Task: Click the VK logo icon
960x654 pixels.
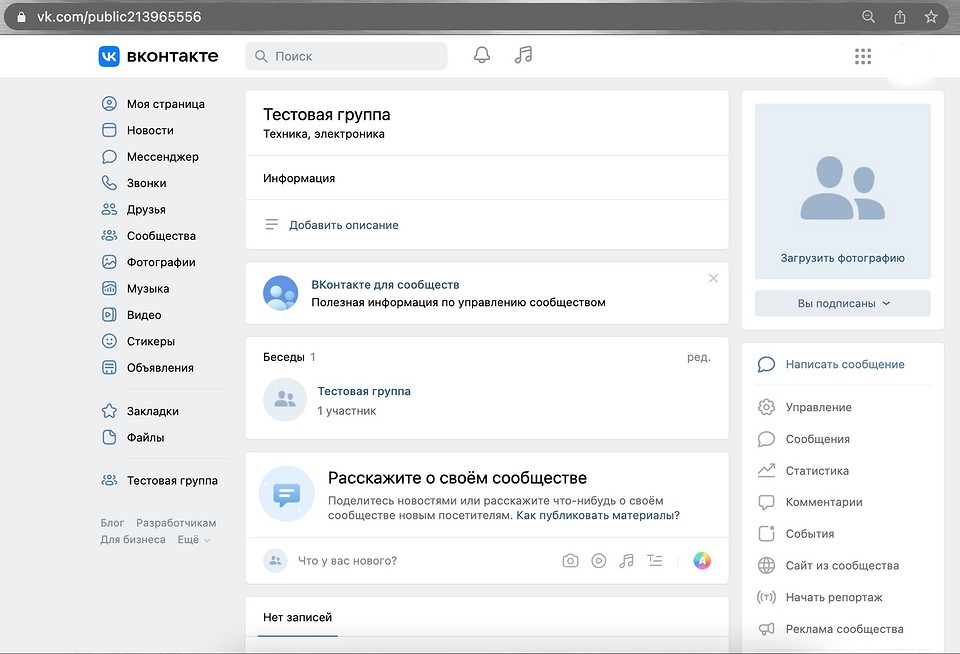Action: click(109, 56)
